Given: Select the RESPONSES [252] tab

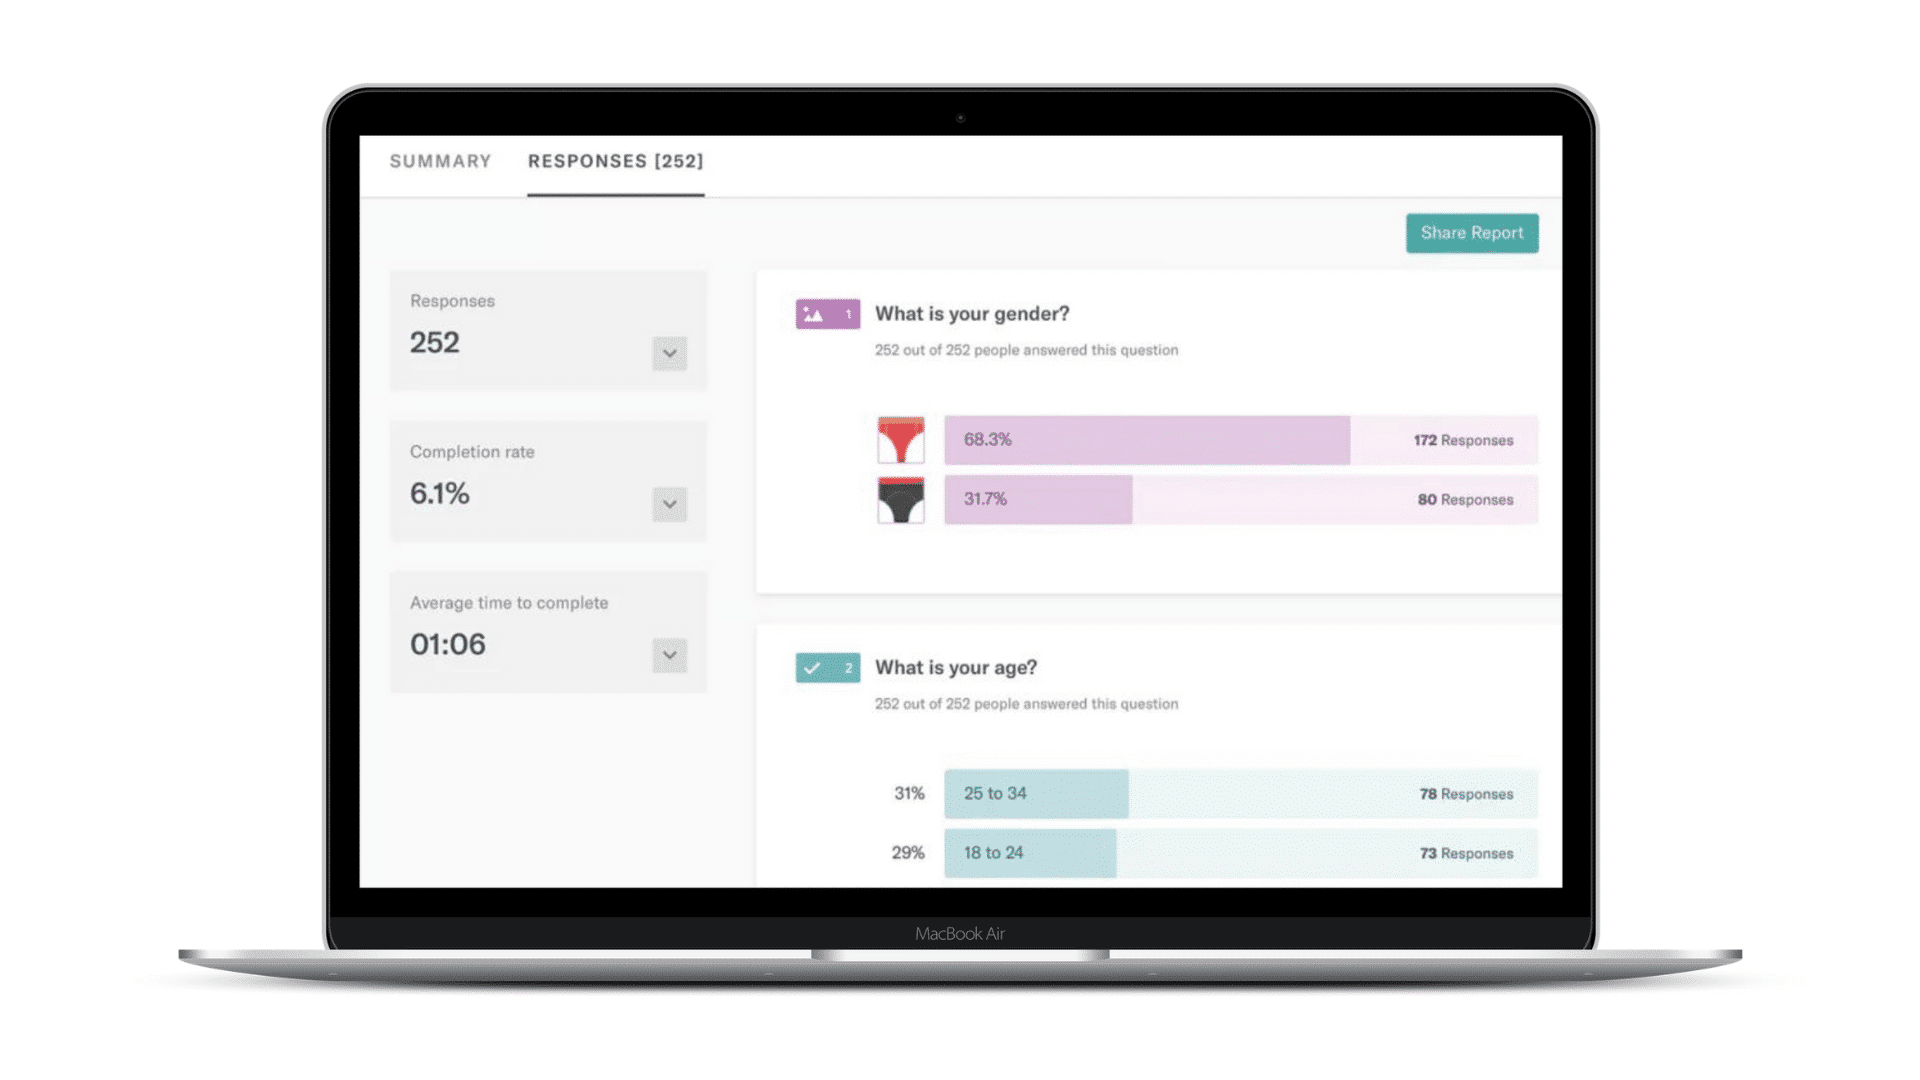Looking at the screenshot, I should click(x=616, y=161).
